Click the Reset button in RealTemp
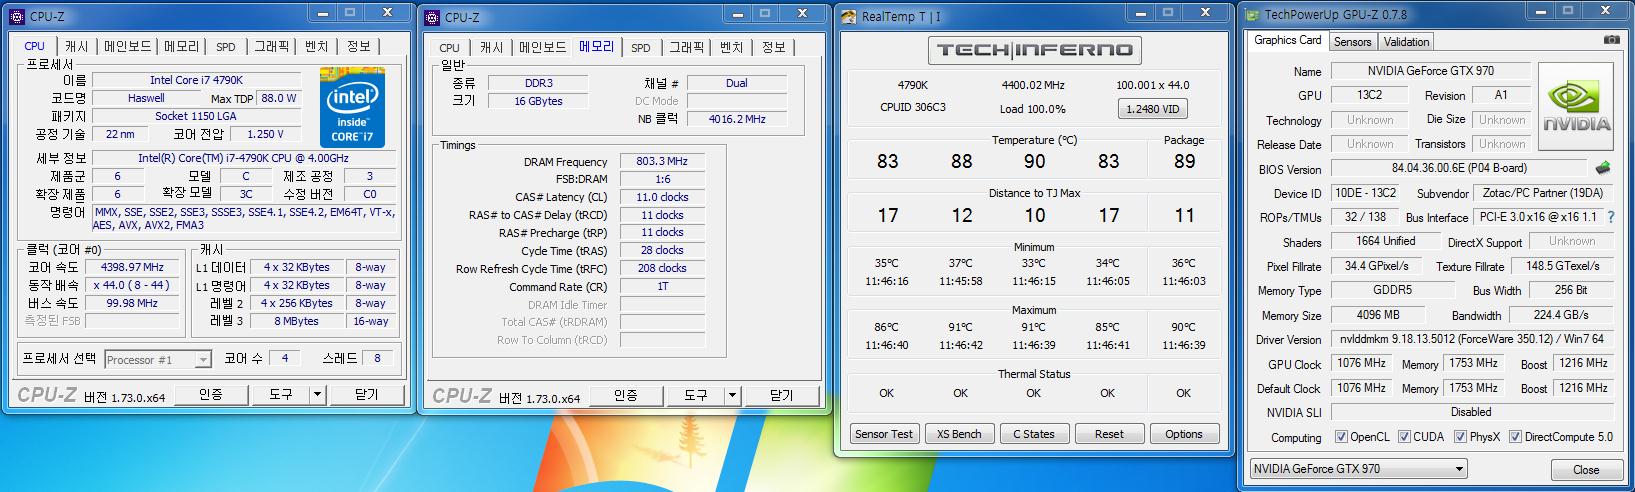This screenshot has width=1635, height=492. click(1109, 434)
